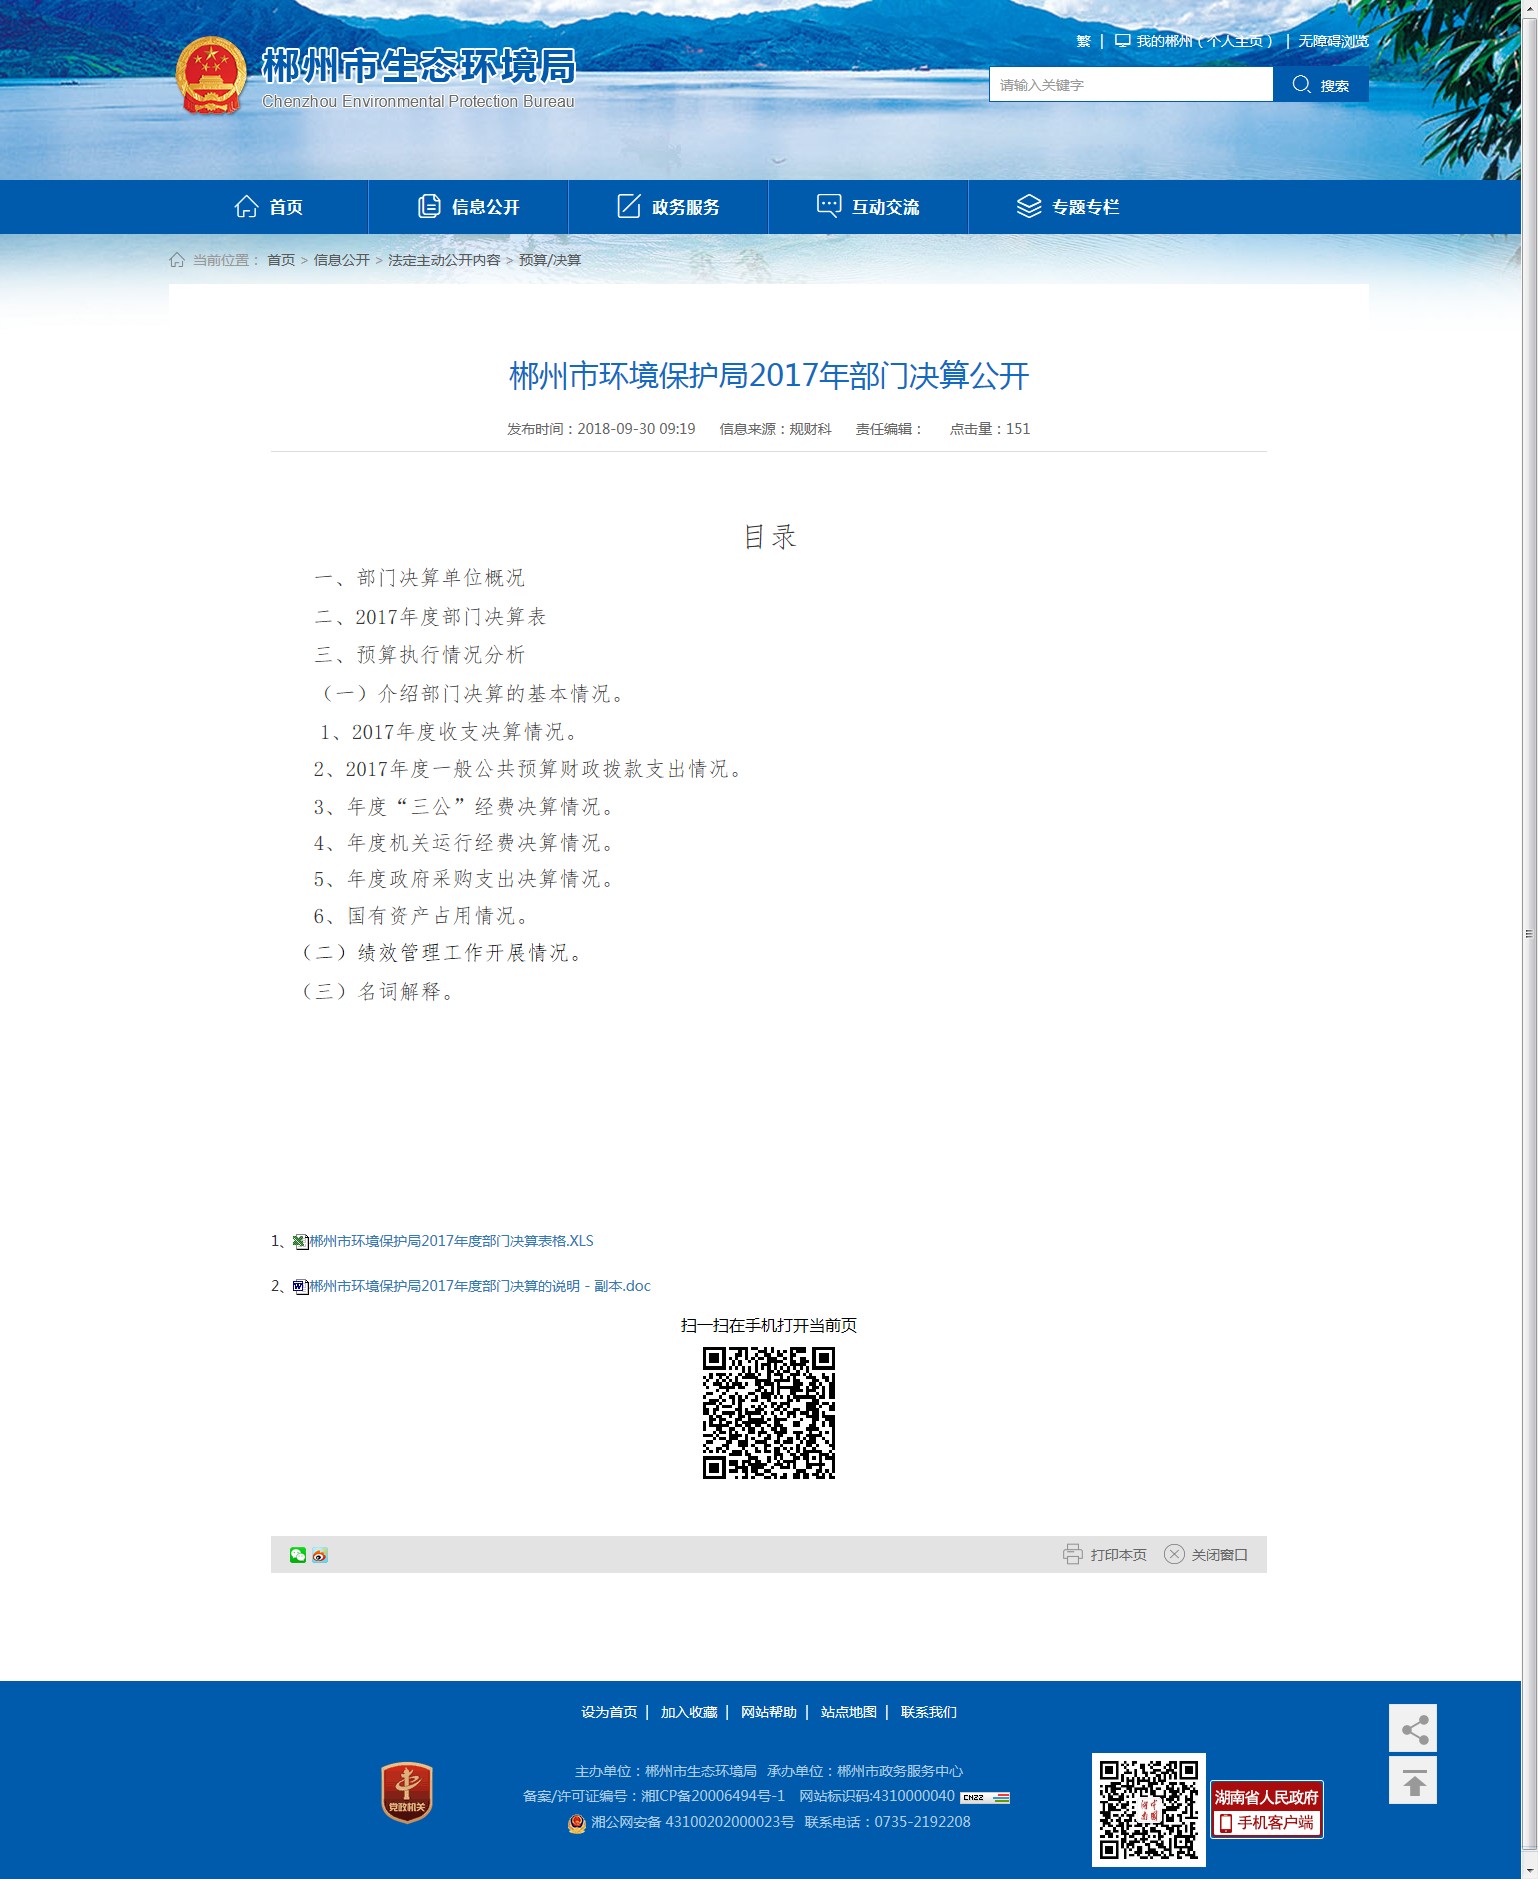The image size is (1538, 1879).
Task: Click the 搜索 search button
Action: (x=1321, y=85)
